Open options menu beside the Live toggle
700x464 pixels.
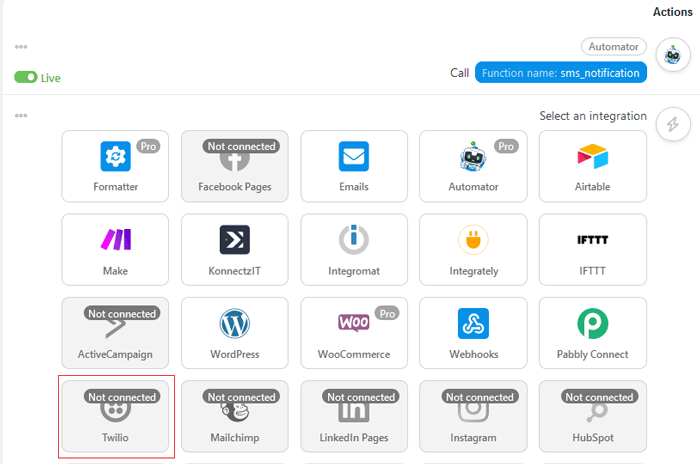tap(21, 46)
